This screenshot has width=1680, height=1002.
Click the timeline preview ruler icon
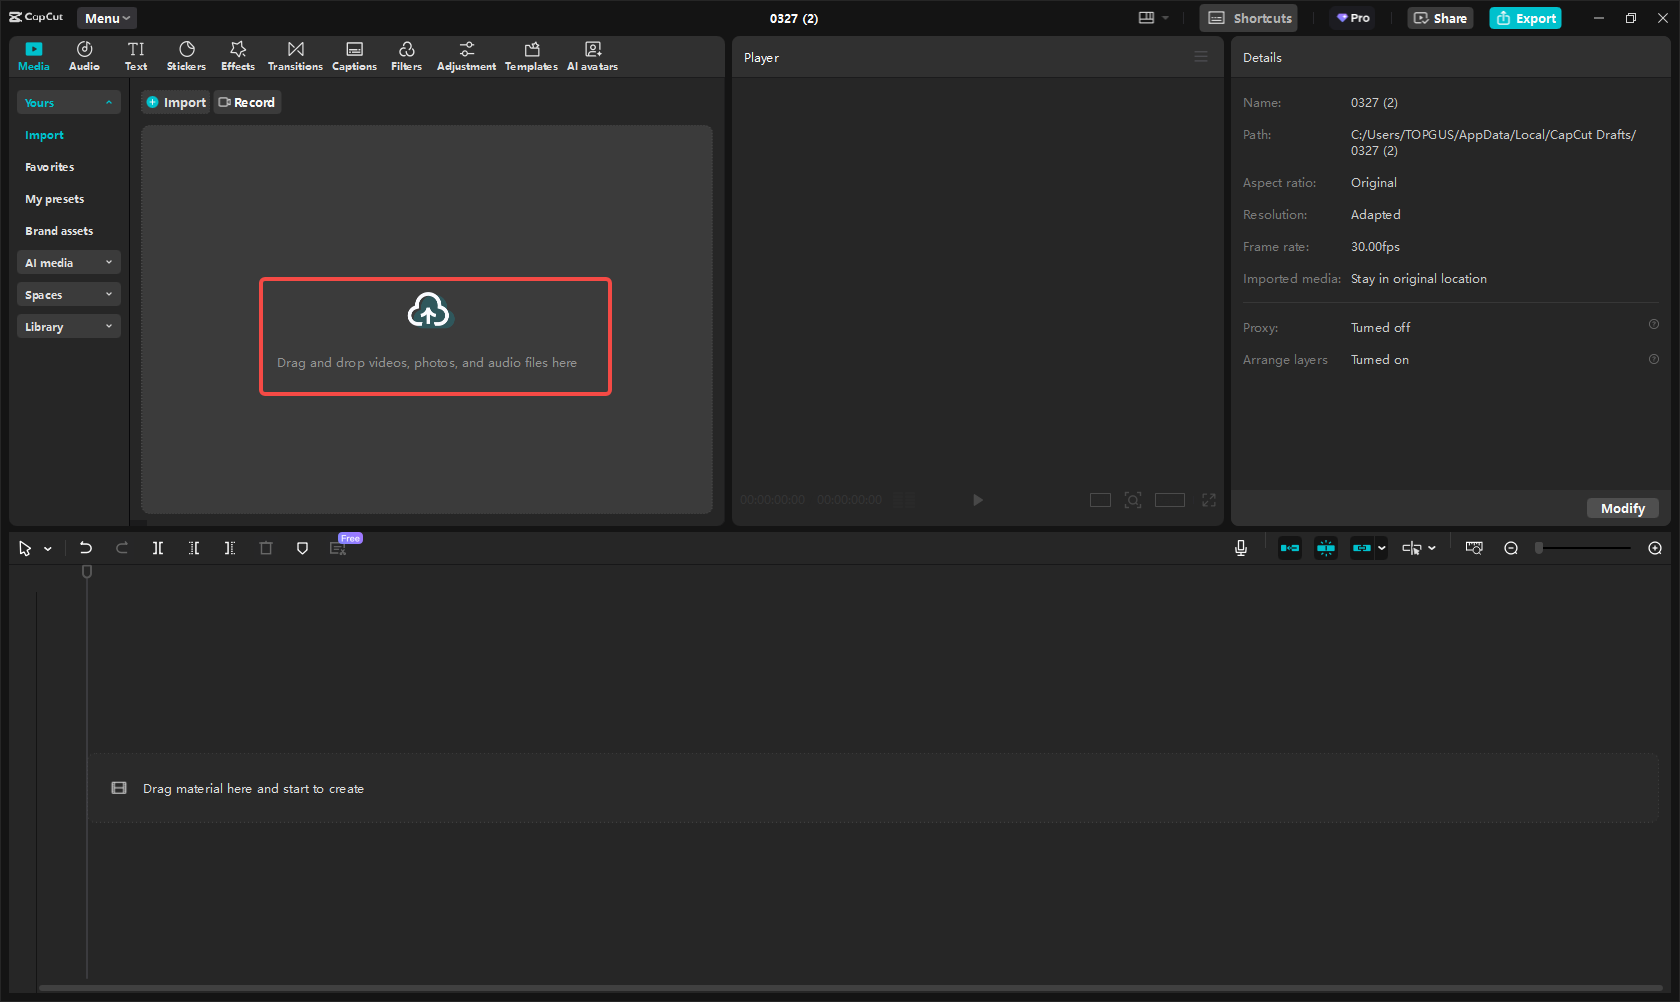(1474, 548)
